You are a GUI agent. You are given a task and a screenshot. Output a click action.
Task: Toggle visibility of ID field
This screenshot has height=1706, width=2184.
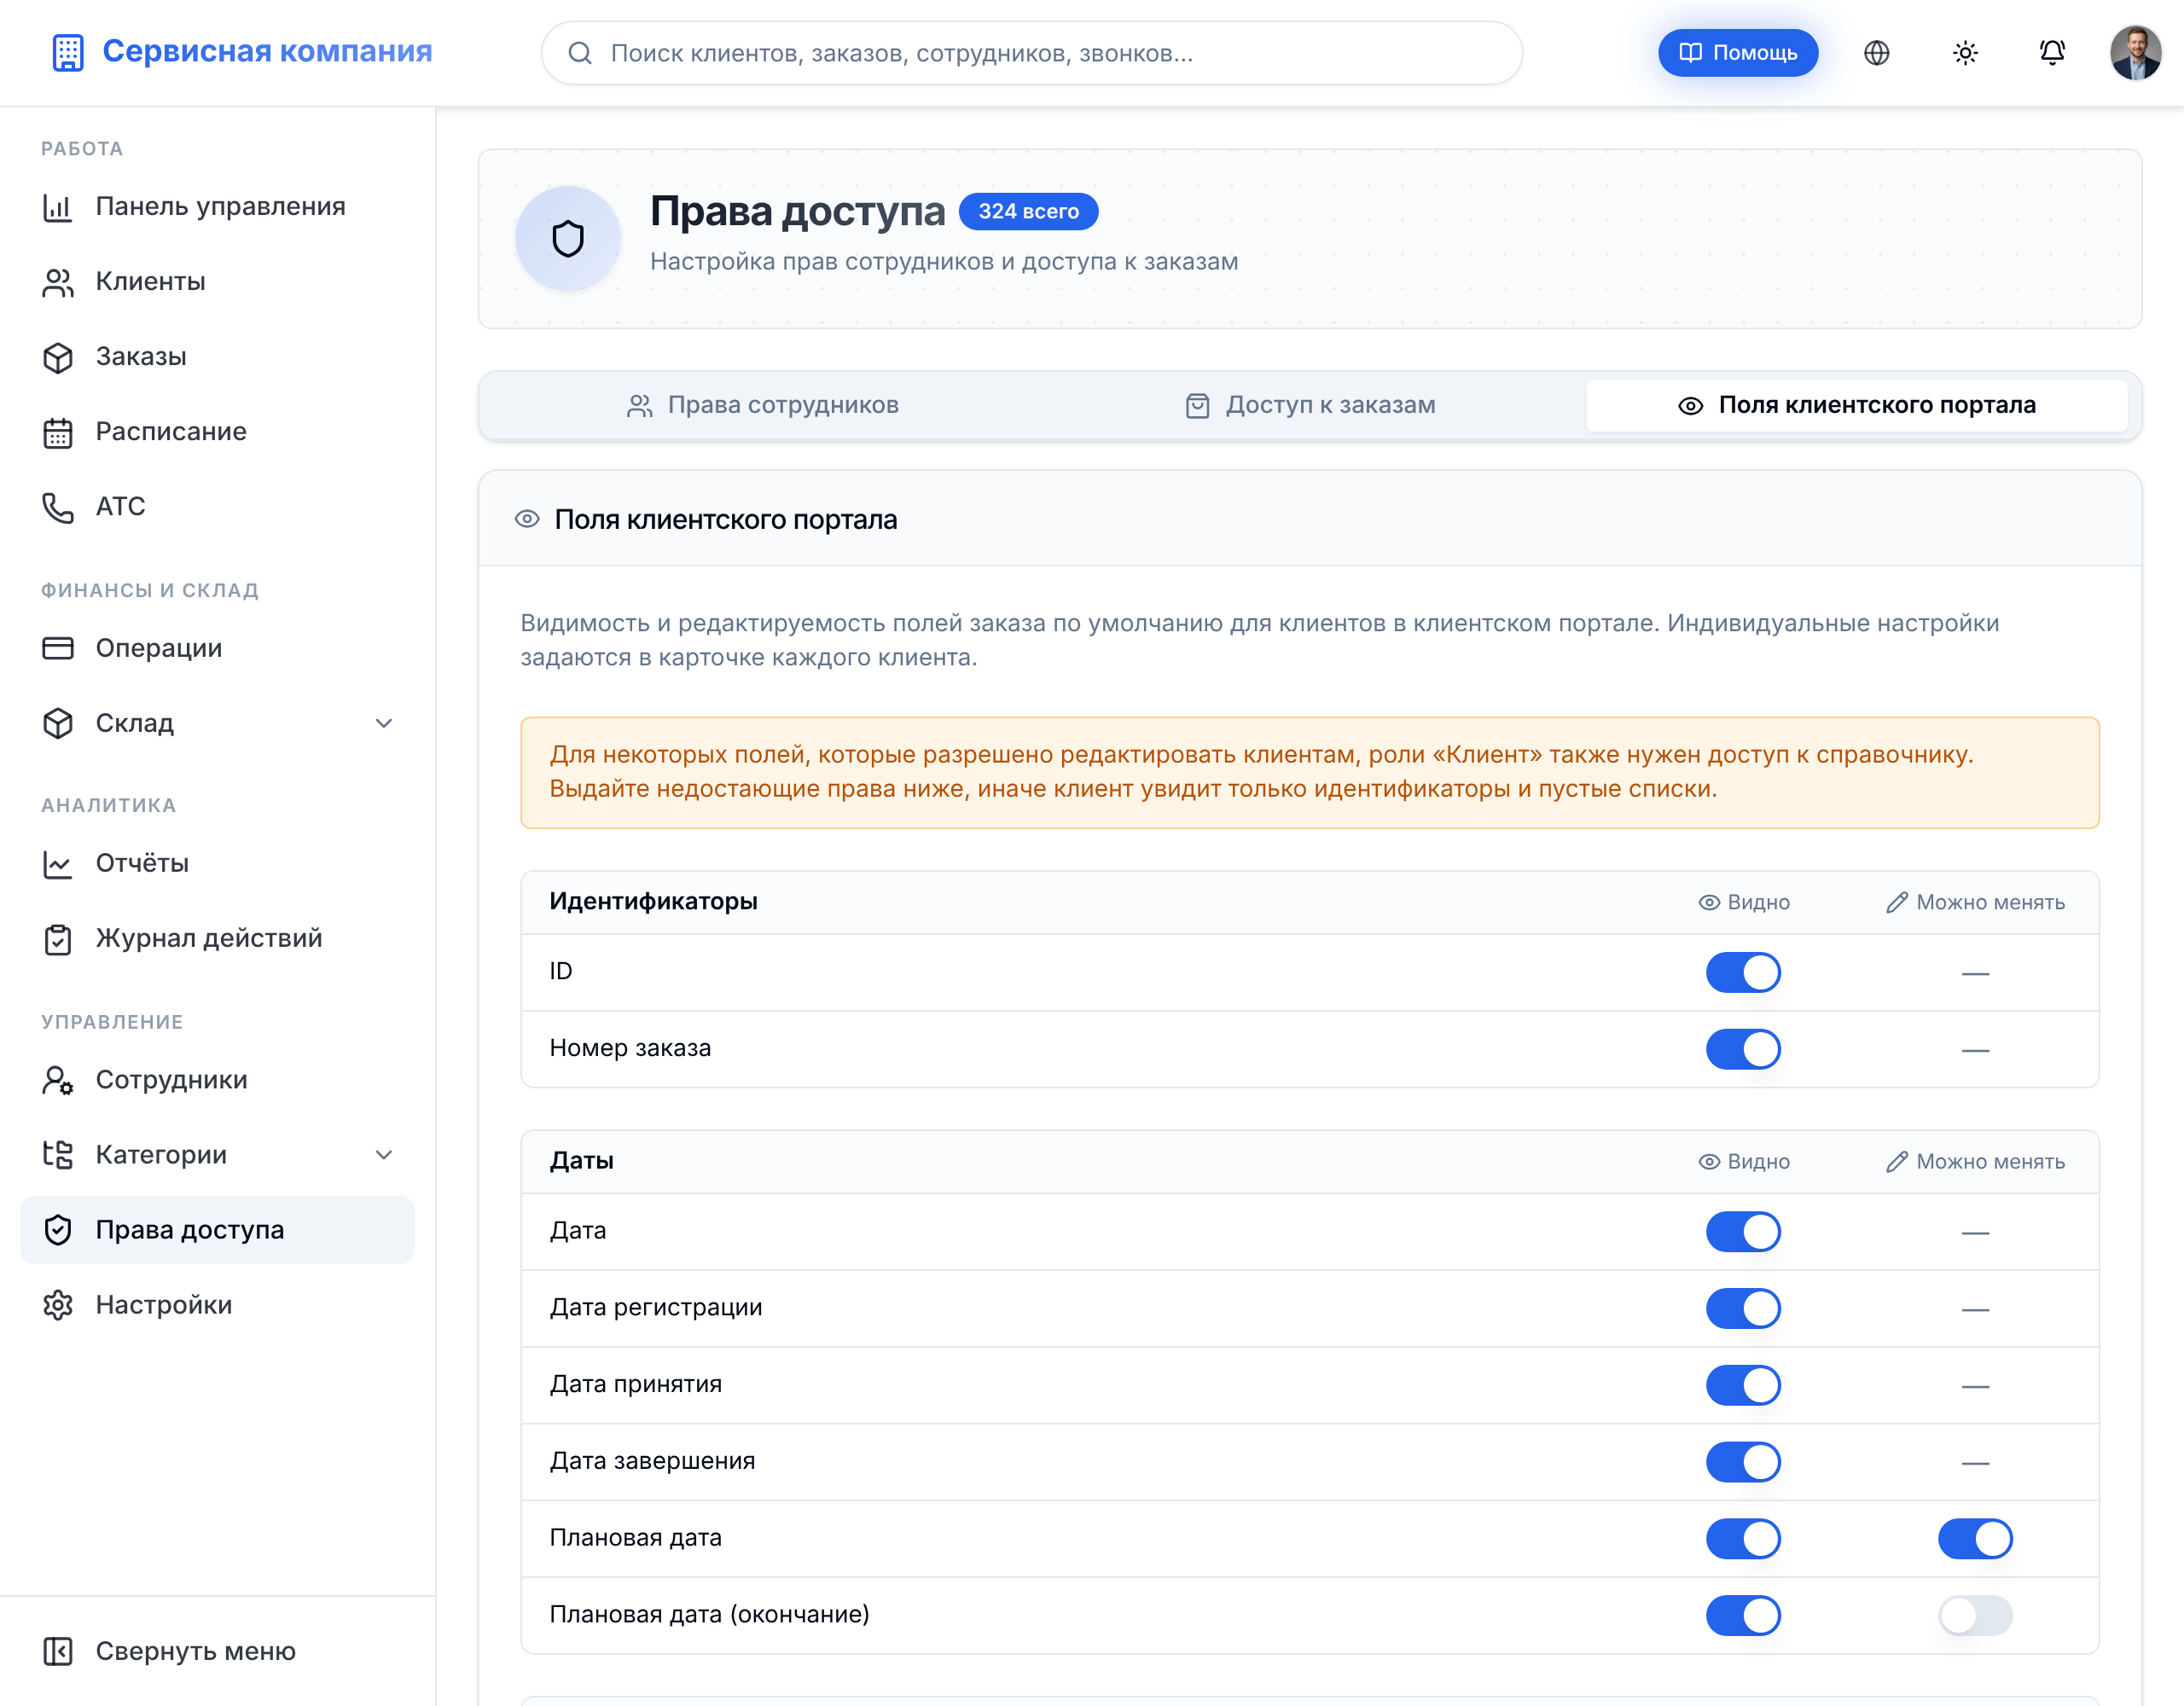pyautogui.click(x=1743, y=972)
